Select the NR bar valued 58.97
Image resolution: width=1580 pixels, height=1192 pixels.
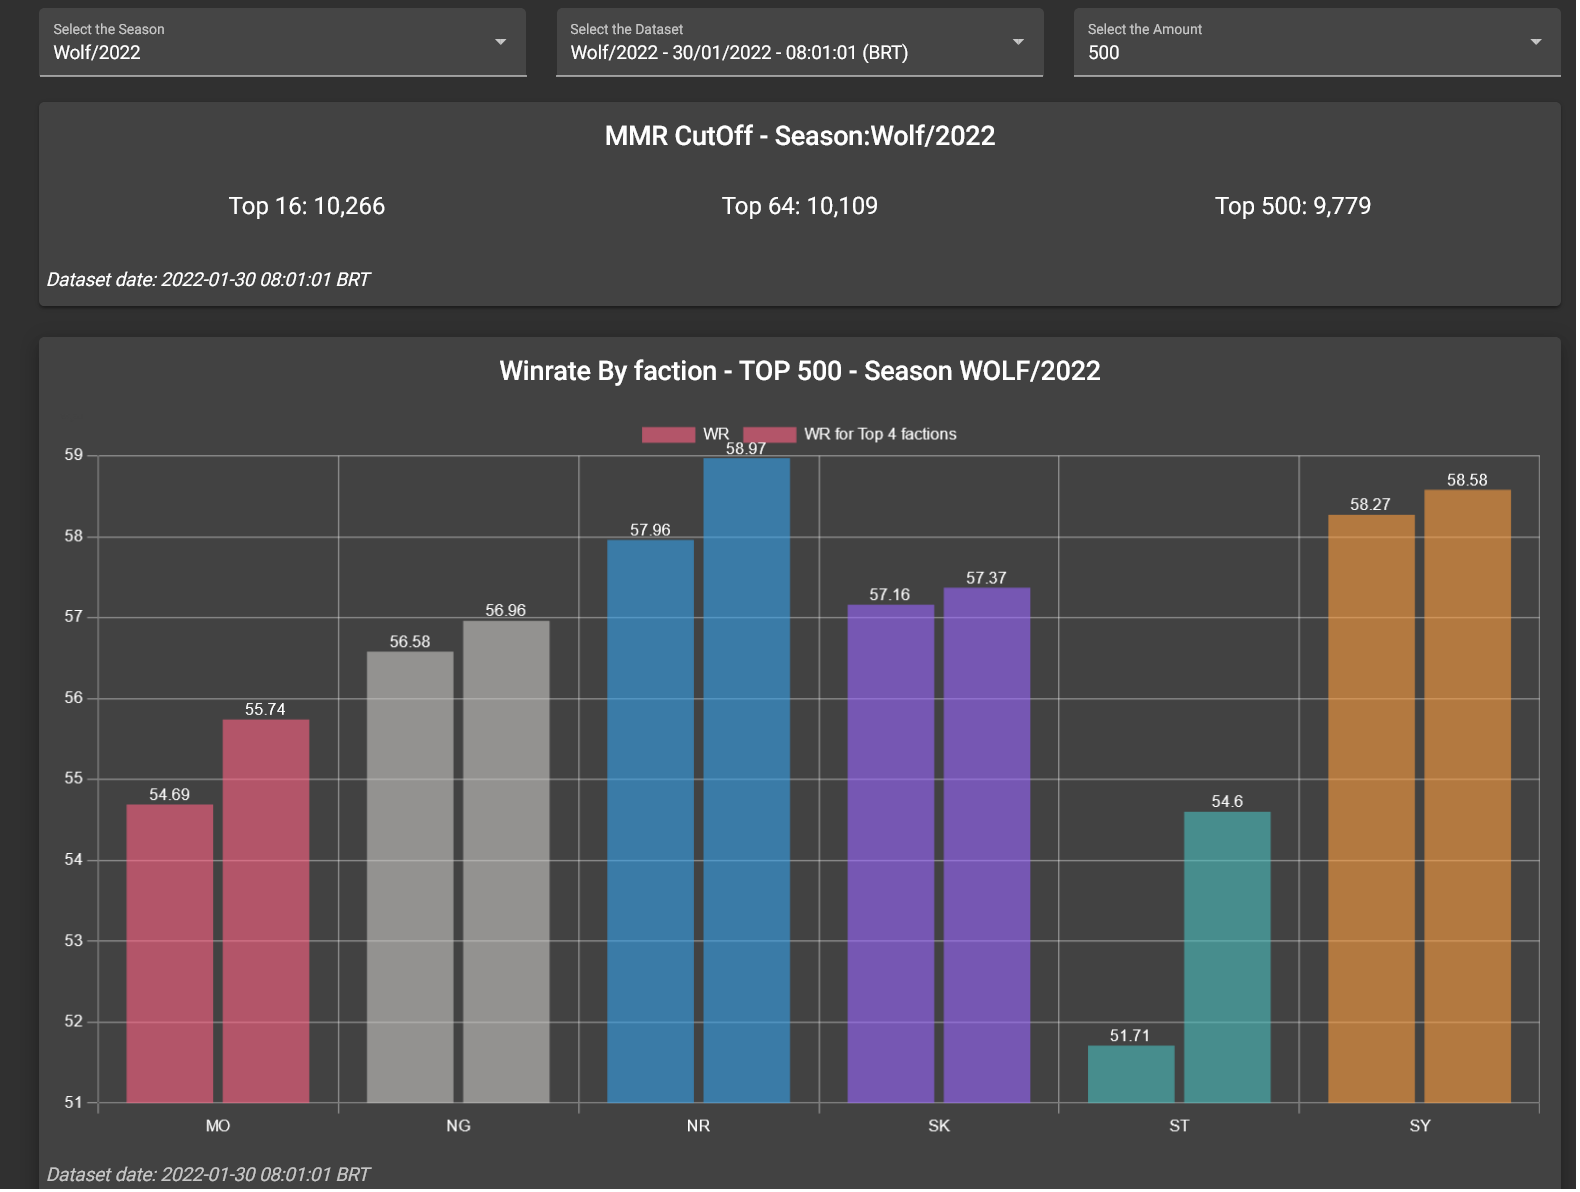coord(747,780)
